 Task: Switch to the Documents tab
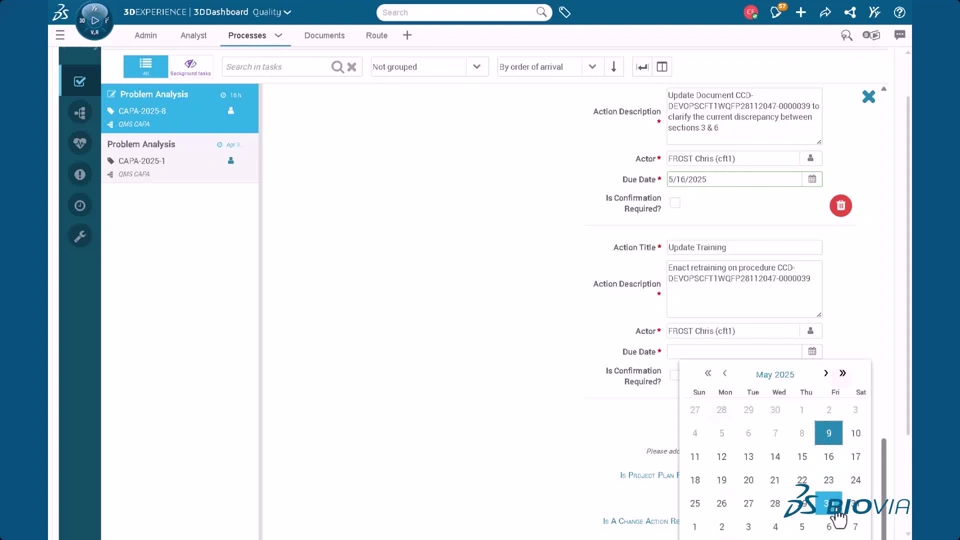coord(324,36)
